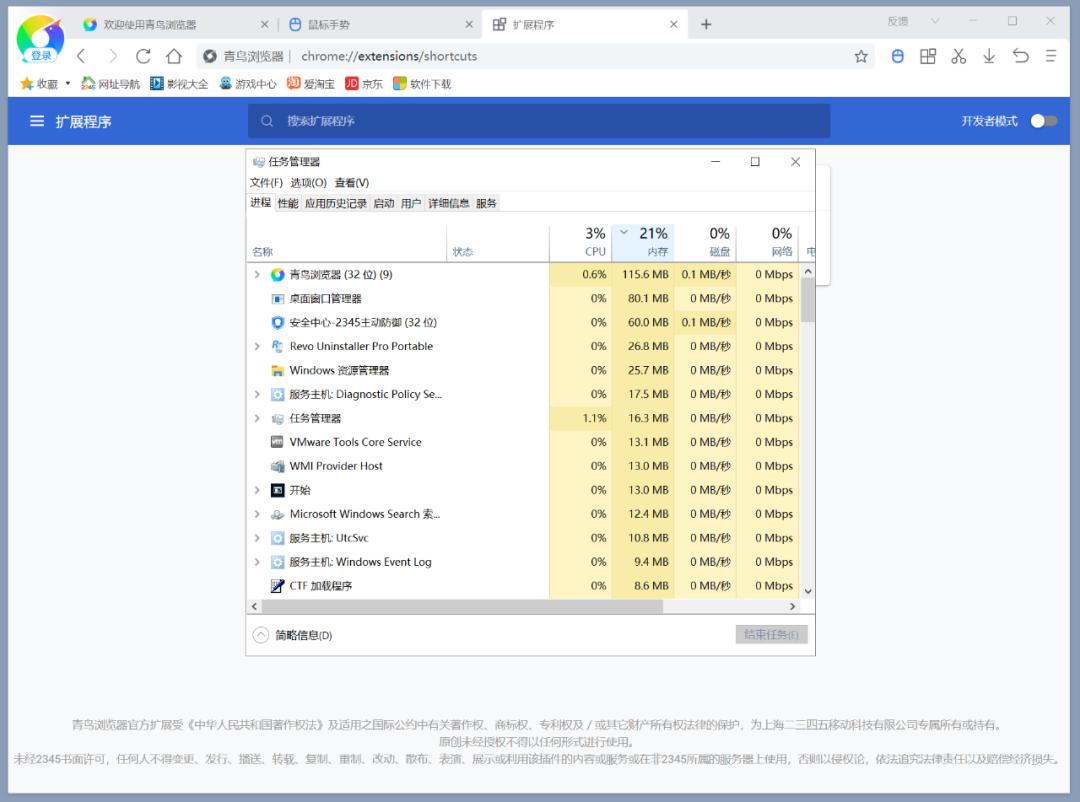Collapse the 简略信息 section

pyautogui.click(x=262, y=633)
